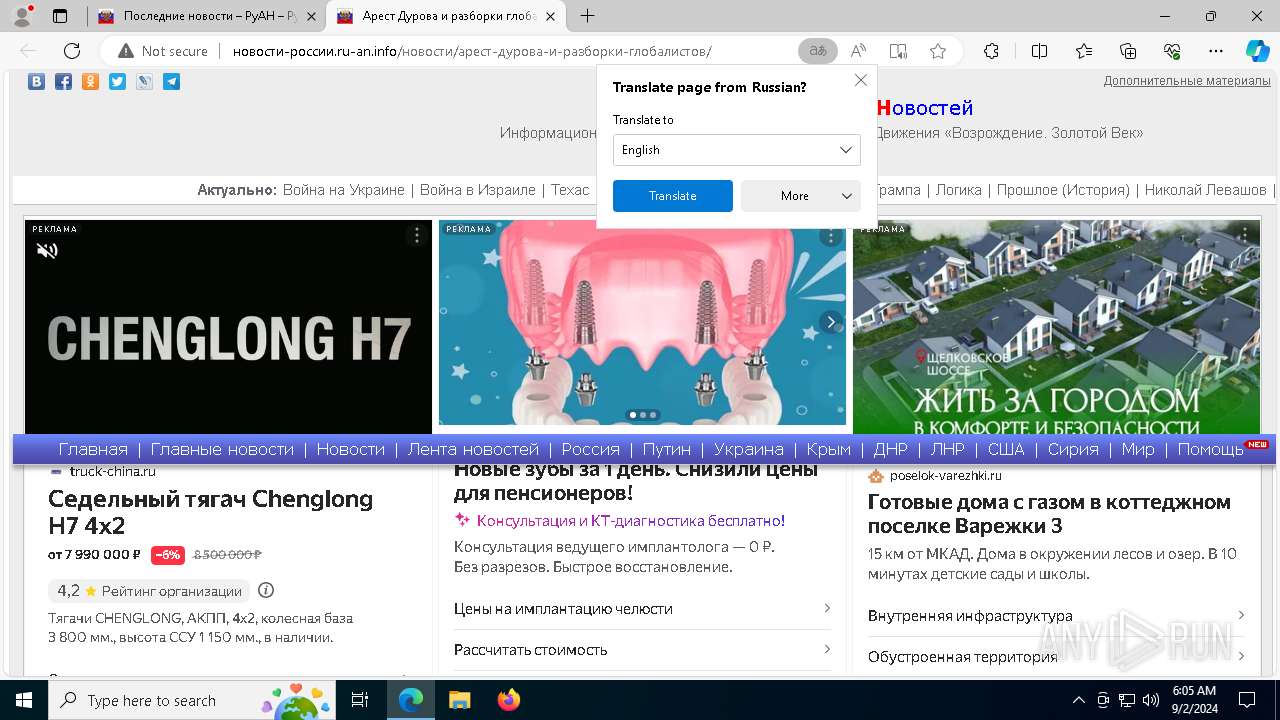Open Edge Settings and more menu

coord(1216,51)
